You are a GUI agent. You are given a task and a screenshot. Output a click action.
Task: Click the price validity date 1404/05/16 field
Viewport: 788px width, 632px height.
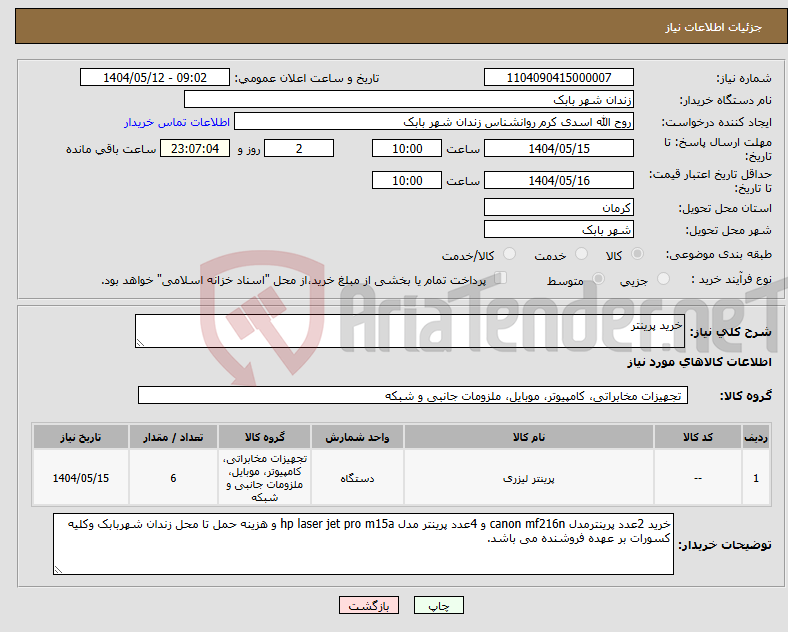click(x=558, y=180)
